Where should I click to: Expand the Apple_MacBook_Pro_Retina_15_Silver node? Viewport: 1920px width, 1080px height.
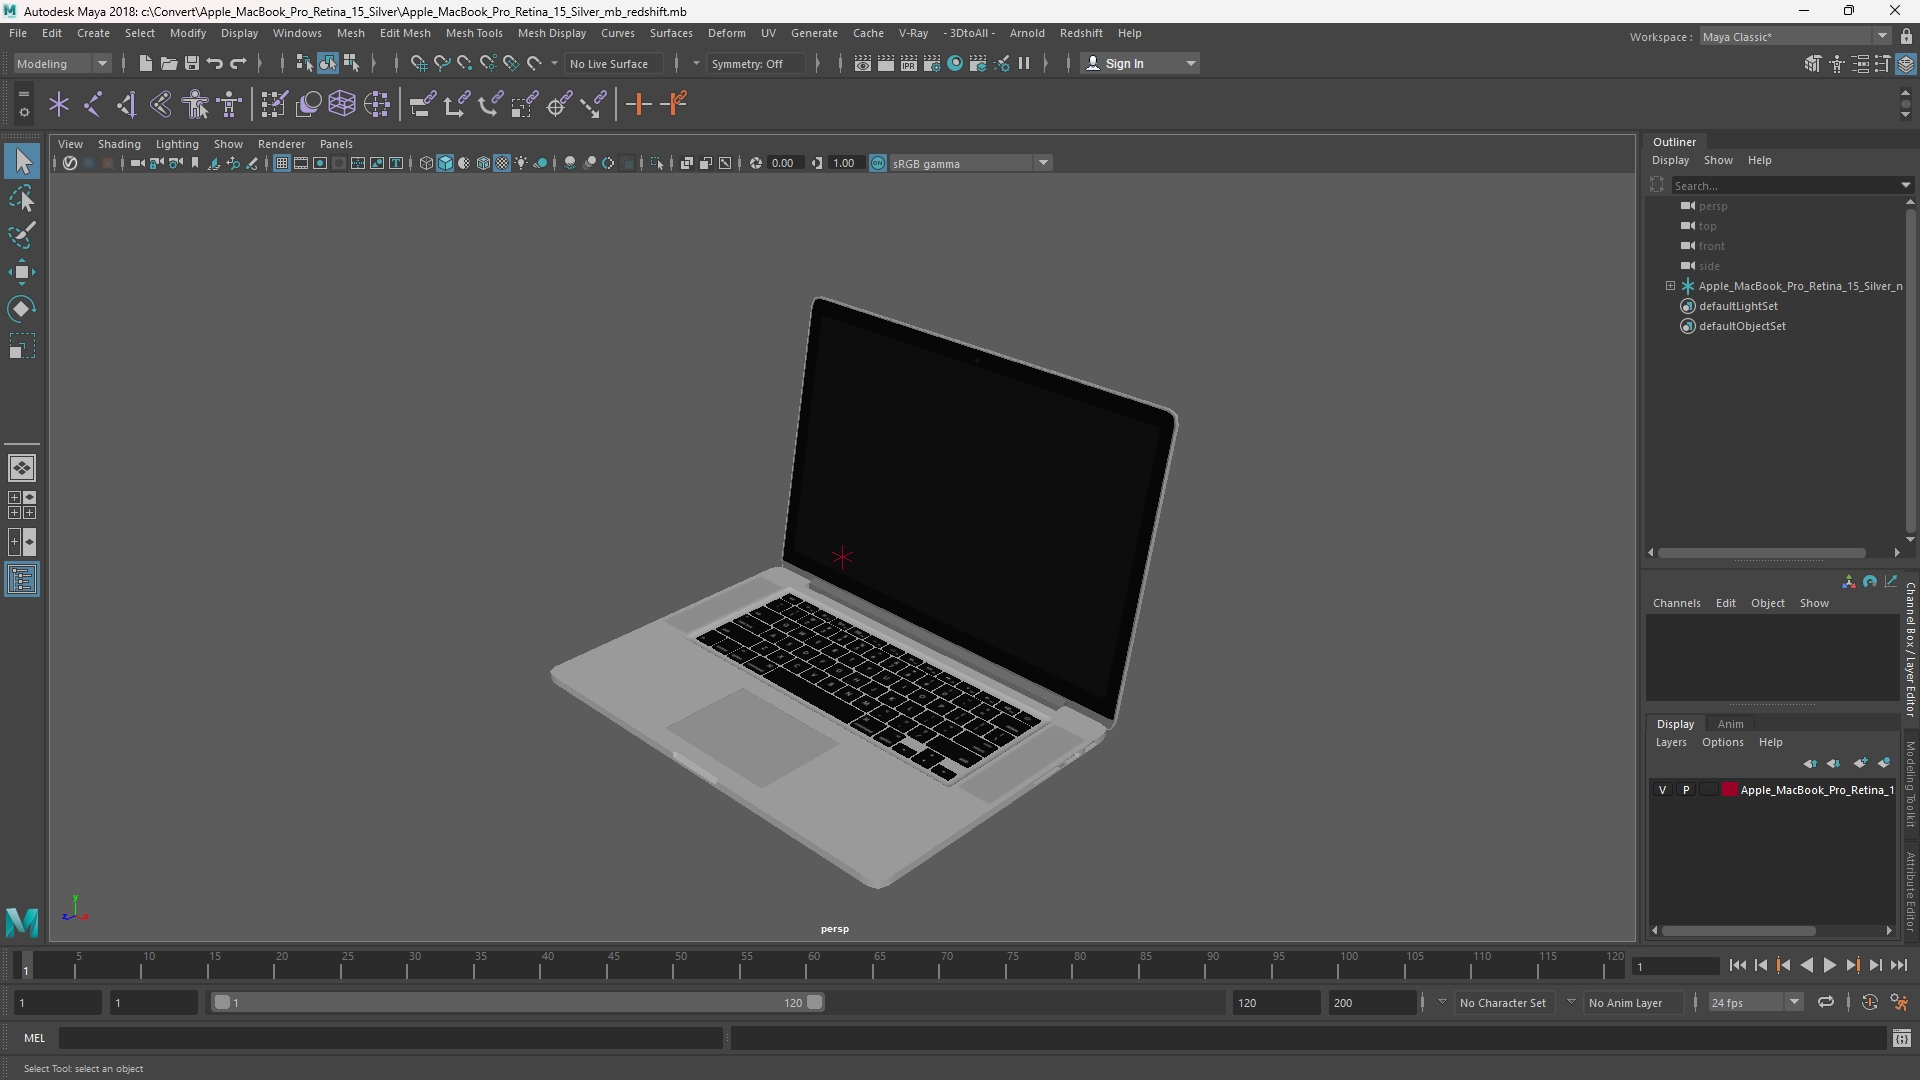(x=1670, y=286)
